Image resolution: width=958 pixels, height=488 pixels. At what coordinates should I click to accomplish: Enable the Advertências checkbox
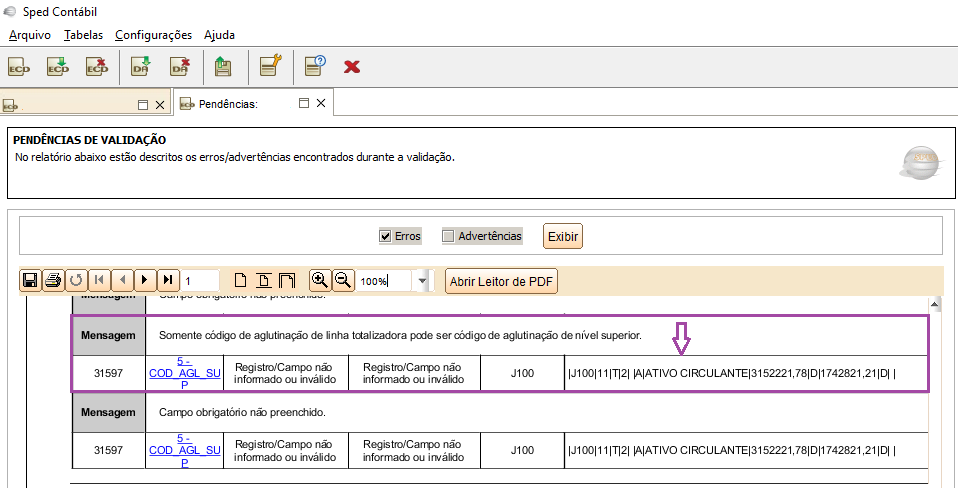click(448, 236)
